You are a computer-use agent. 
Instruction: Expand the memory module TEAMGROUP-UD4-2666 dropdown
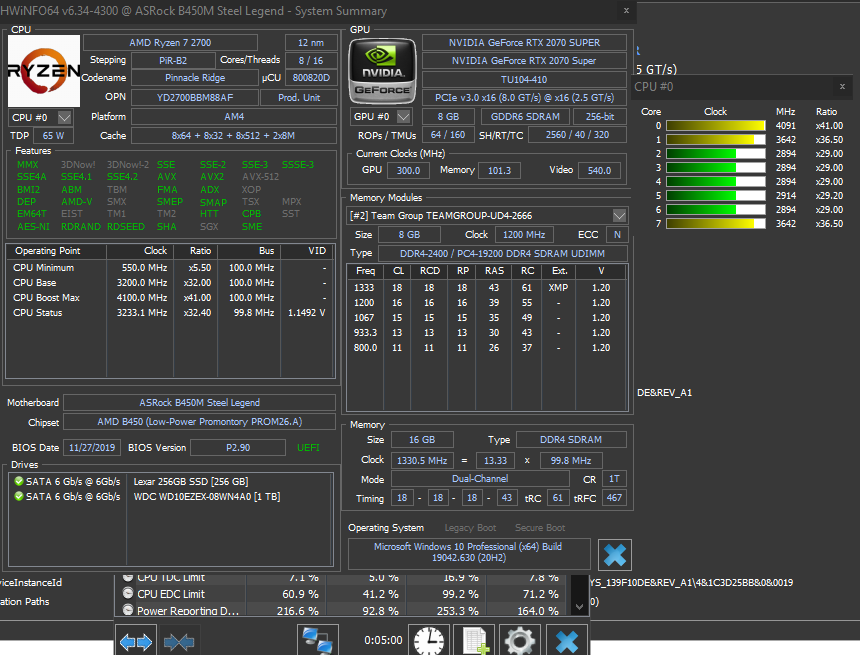[619, 216]
